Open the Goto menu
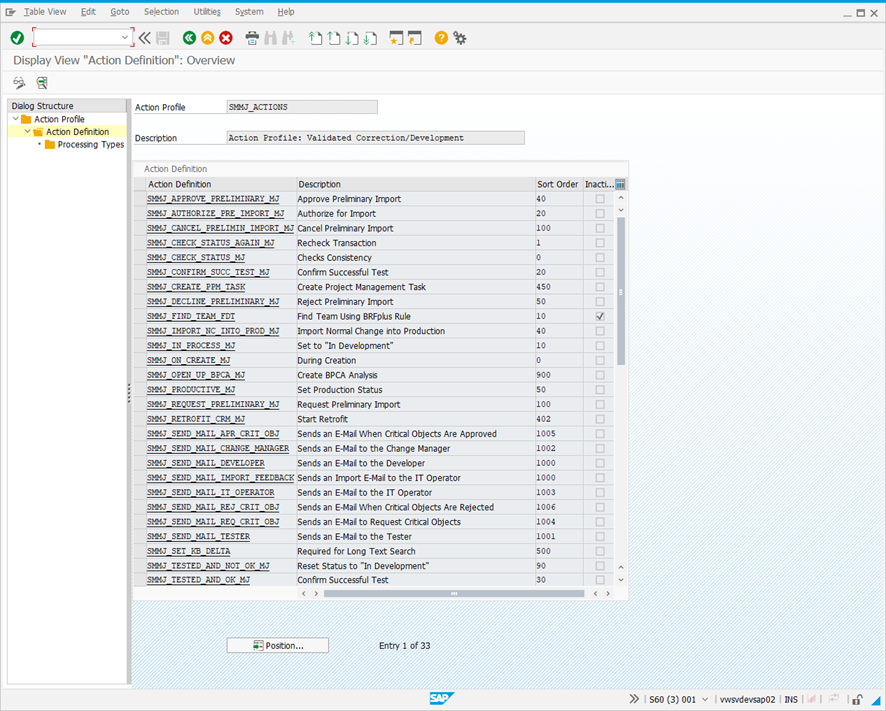The height and width of the screenshot is (711, 886). click(x=120, y=12)
